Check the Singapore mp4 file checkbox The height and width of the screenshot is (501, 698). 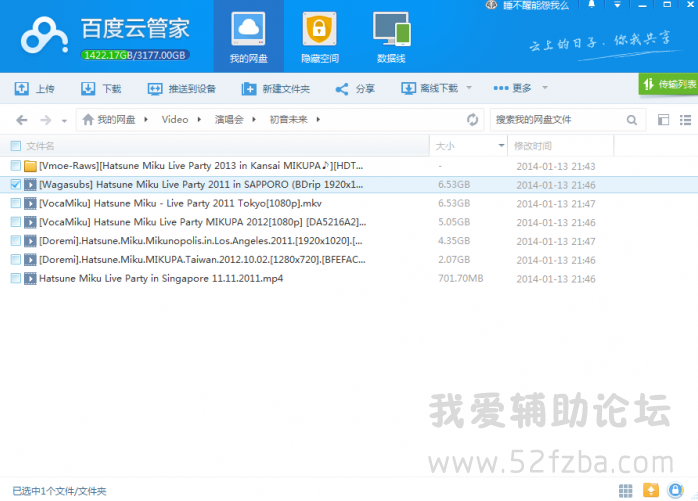(16, 278)
